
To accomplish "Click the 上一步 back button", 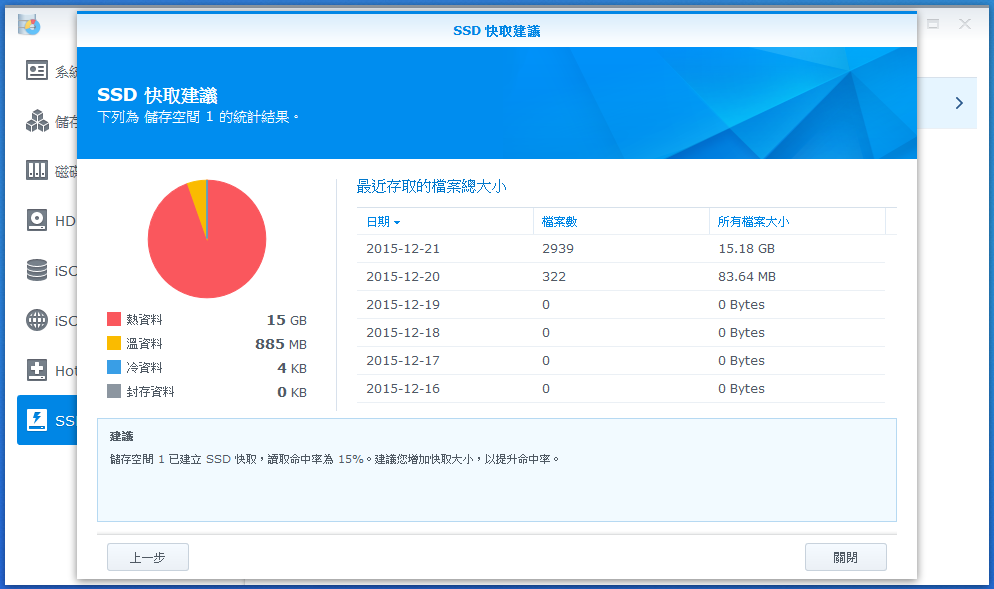I will coord(148,557).
